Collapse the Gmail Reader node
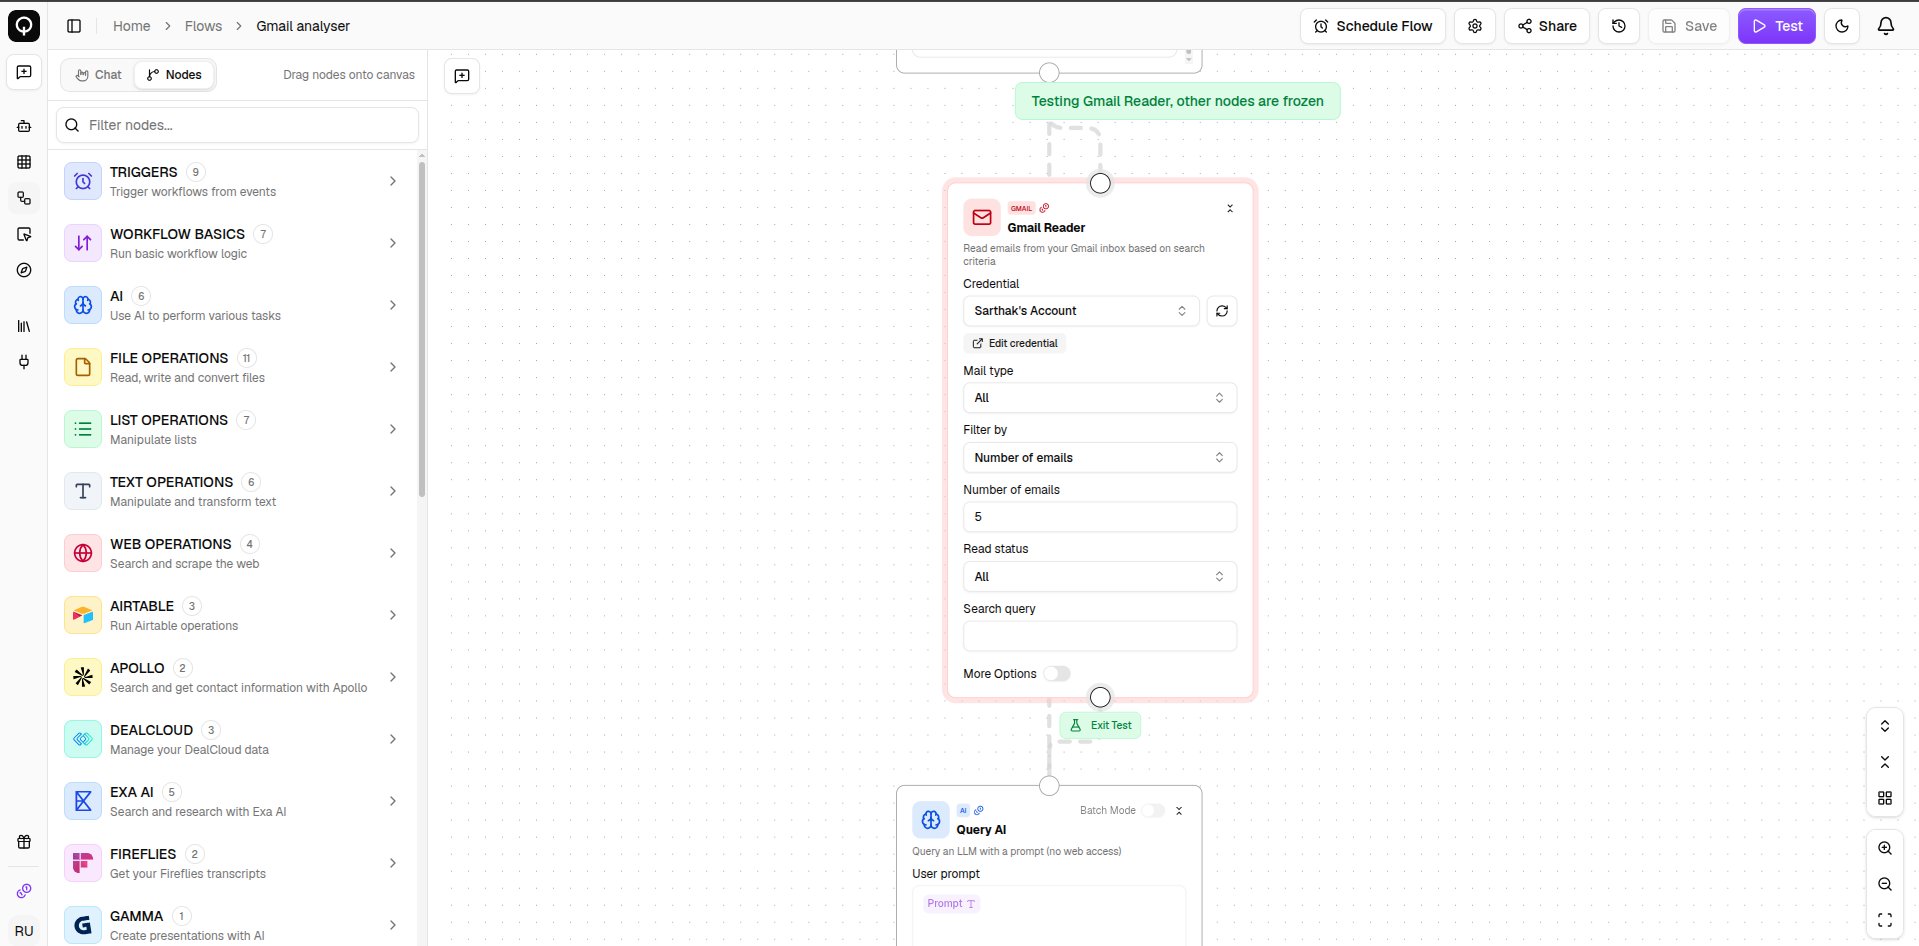This screenshot has width=1919, height=946. point(1230,208)
